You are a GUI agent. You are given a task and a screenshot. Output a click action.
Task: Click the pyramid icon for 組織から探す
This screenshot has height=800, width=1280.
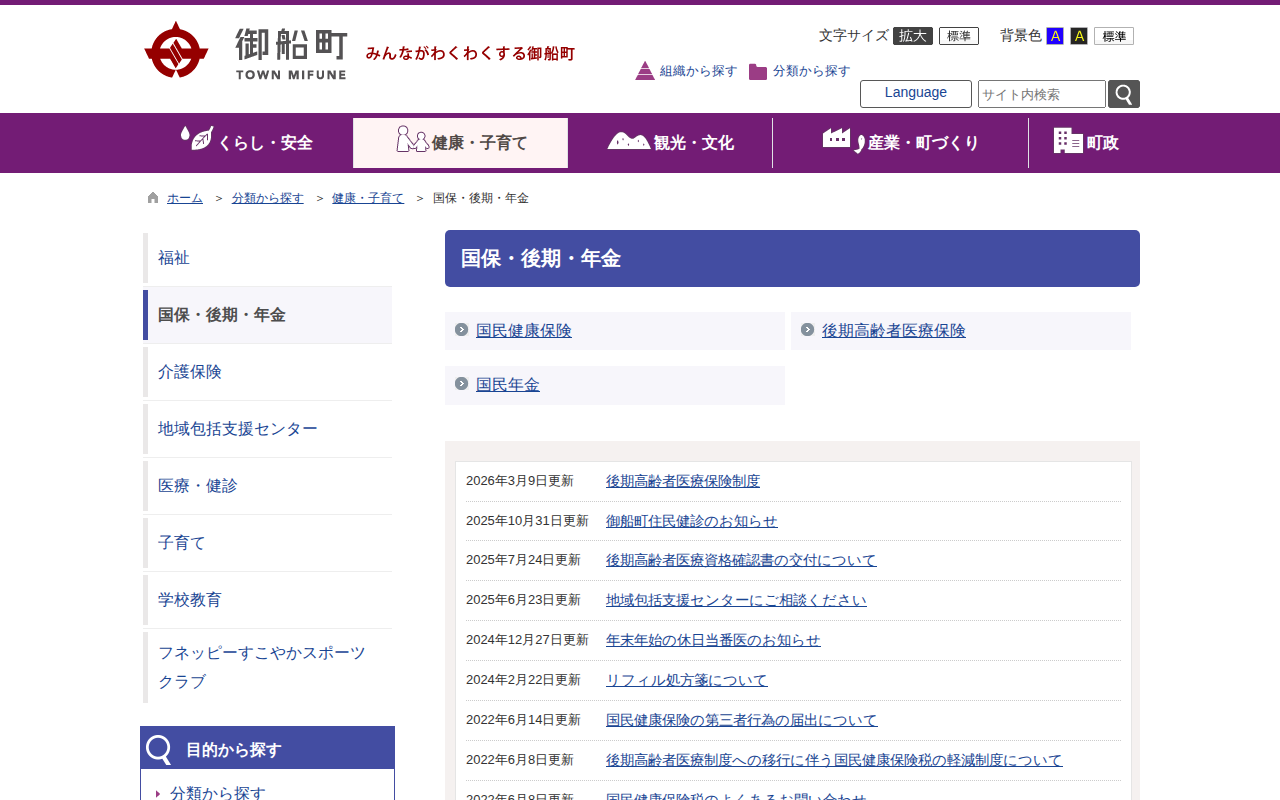645,71
